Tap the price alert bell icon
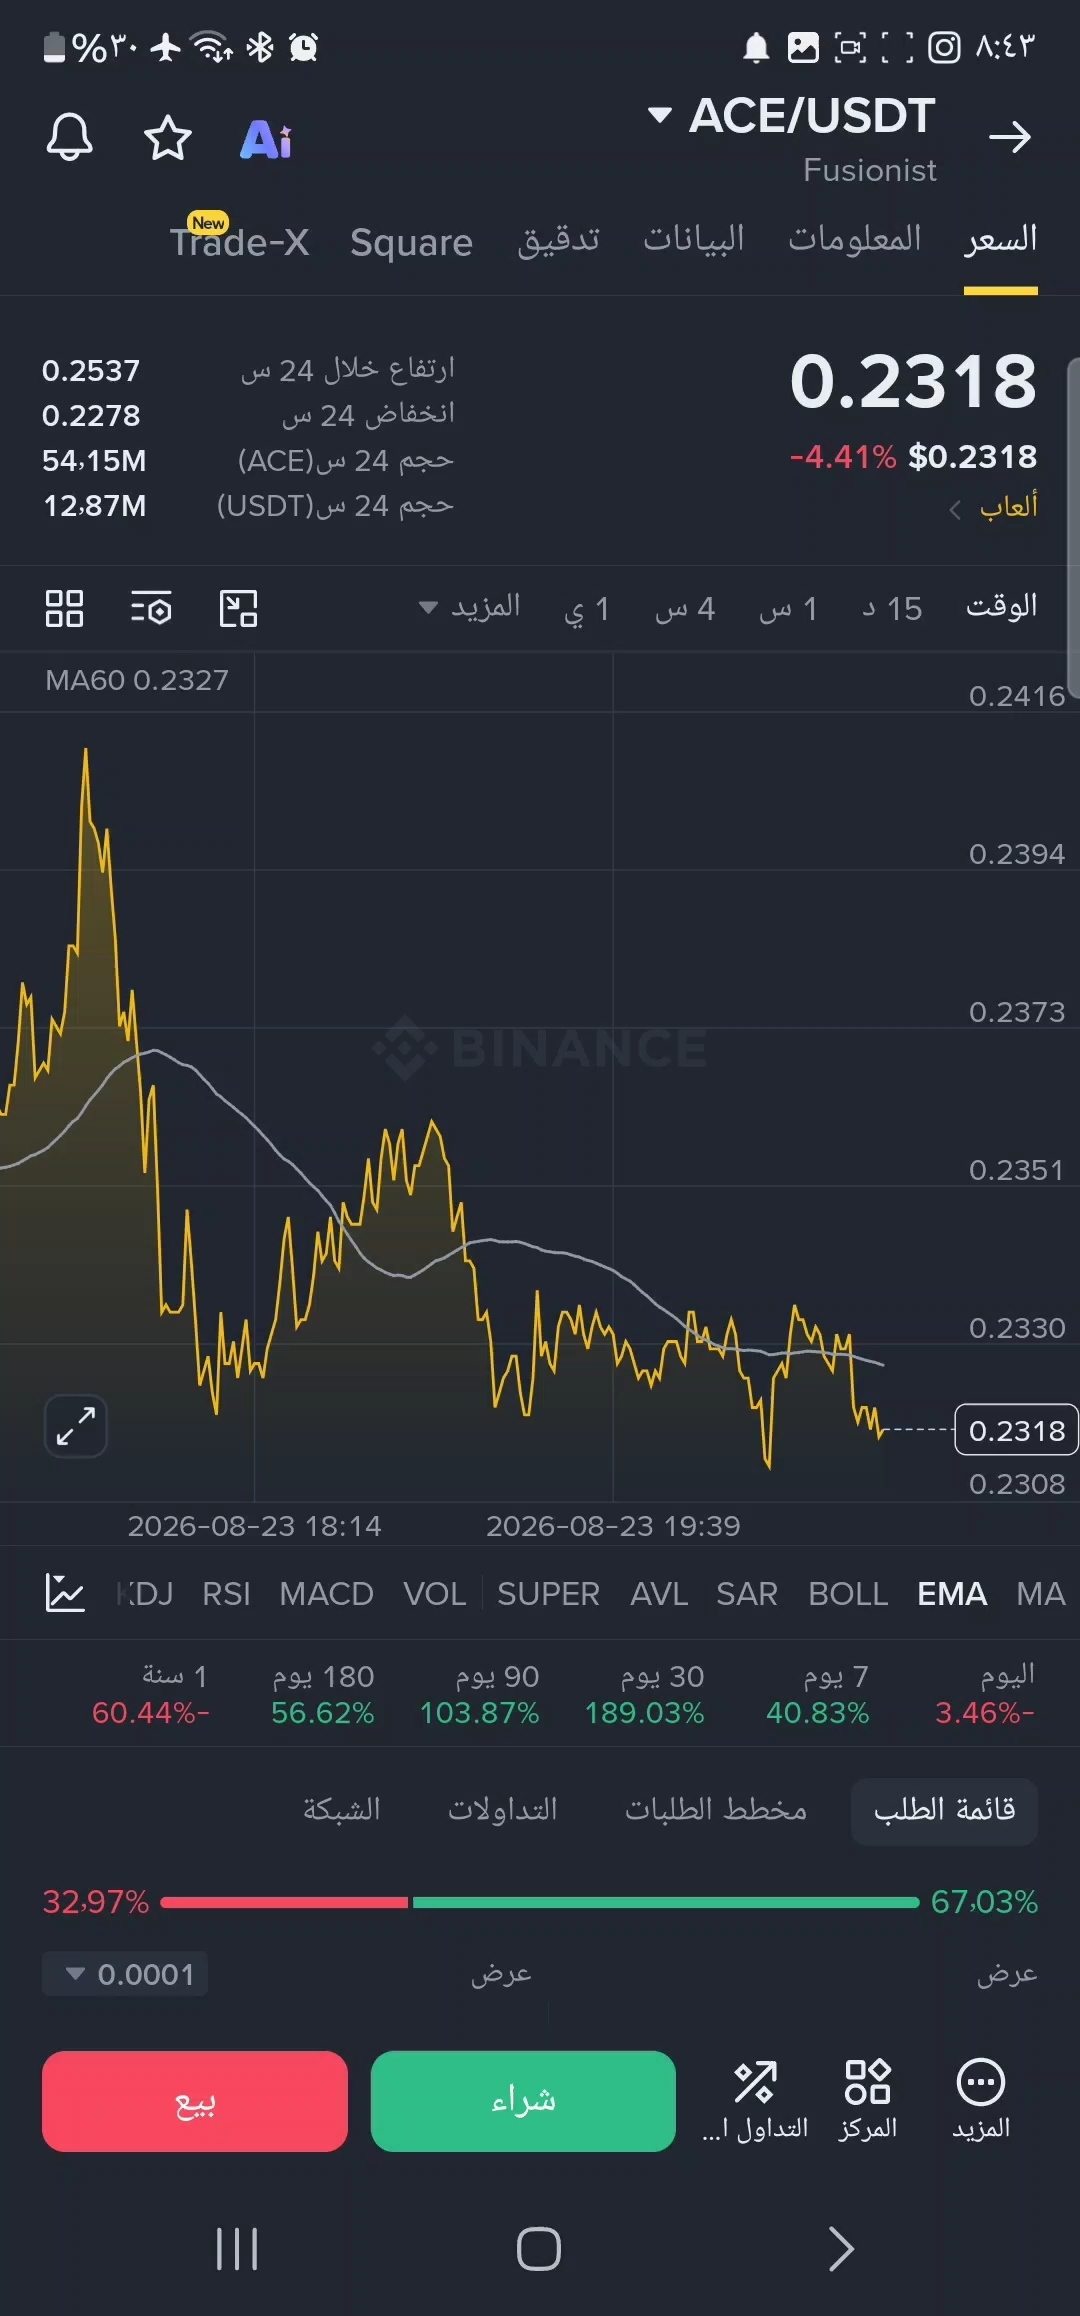 [x=70, y=137]
